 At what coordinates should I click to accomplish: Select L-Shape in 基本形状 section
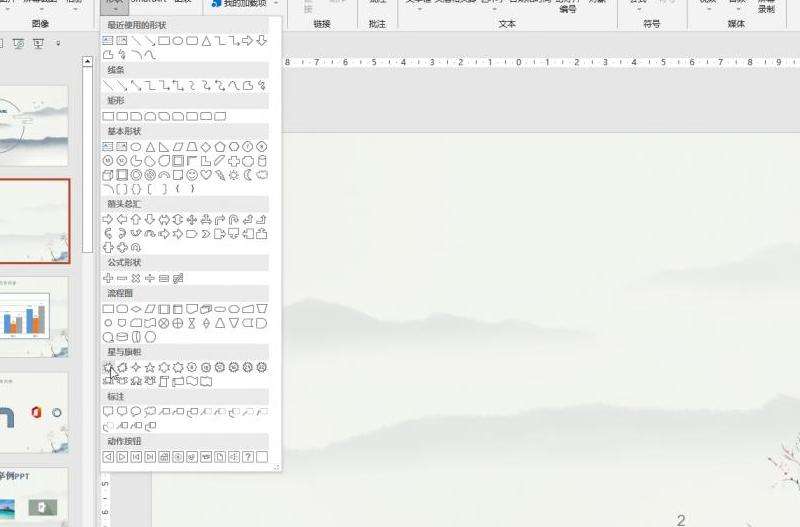tap(206, 161)
